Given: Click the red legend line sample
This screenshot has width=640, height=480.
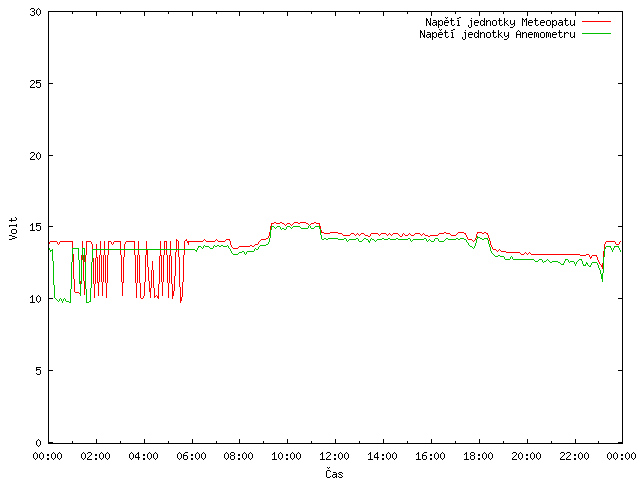Looking at the screenshot, I should pyautogui.click(x=596, y=22).
